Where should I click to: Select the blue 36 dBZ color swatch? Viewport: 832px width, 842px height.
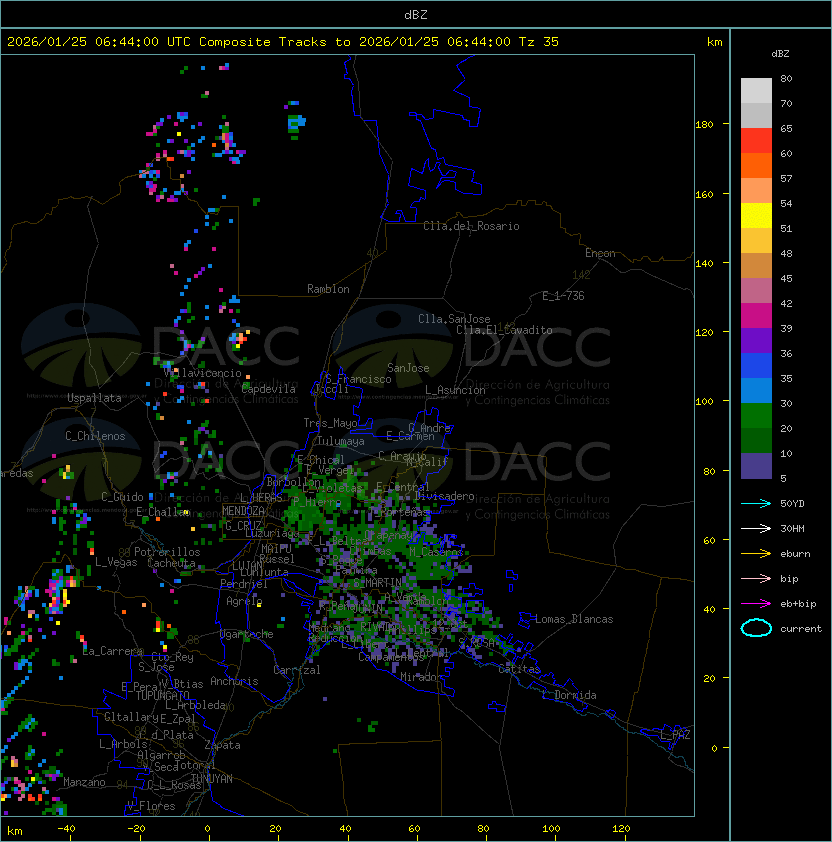pyautogui.click(x=756, y=366)
